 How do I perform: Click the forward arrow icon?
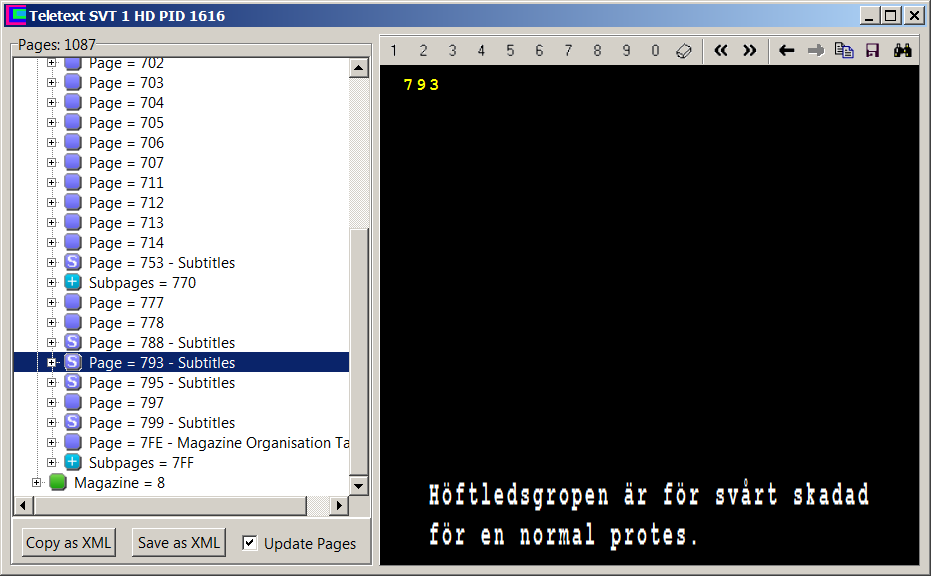click(x=816, y=50)
